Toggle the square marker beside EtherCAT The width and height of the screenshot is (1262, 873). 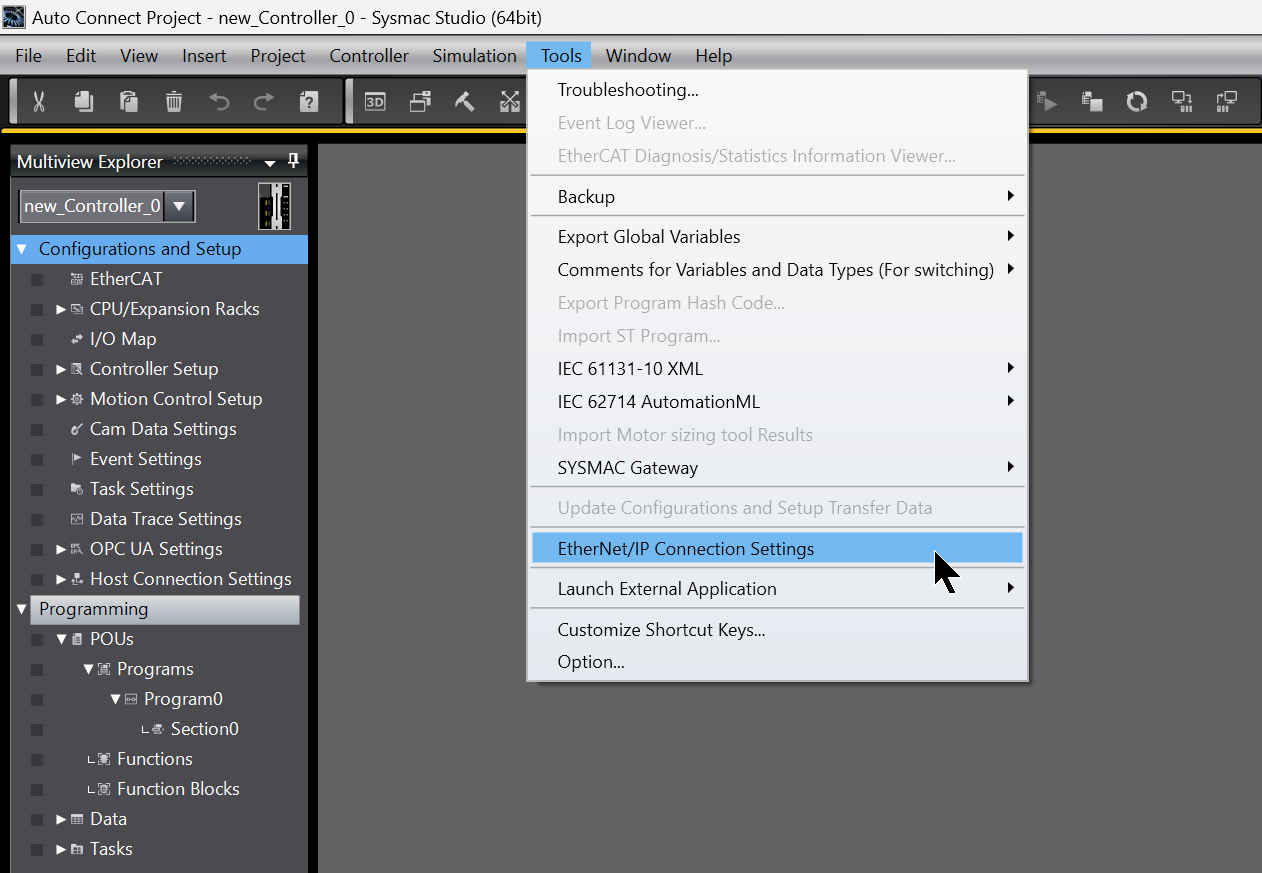click(37, 280)
